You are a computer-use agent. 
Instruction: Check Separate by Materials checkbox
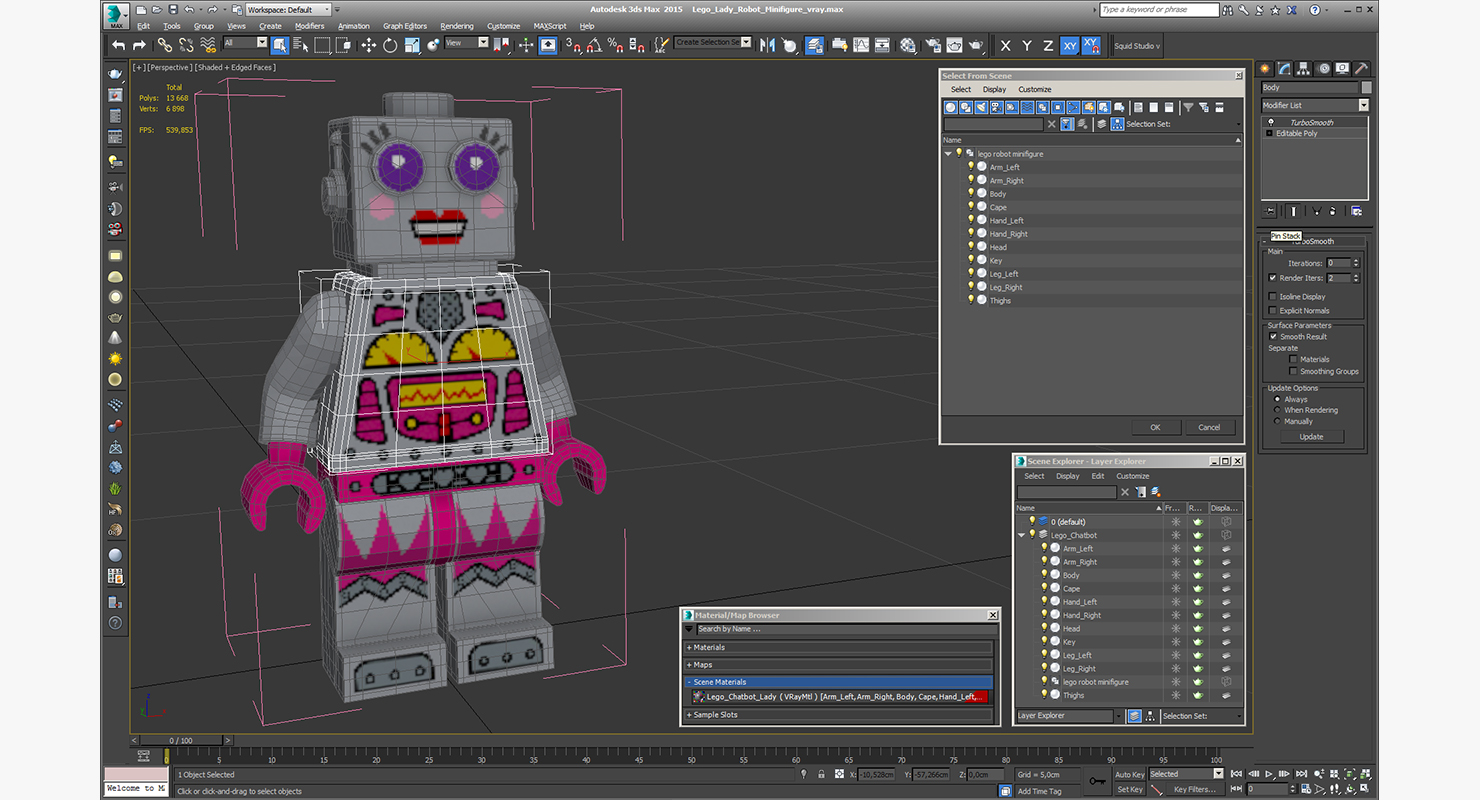[x=1293, y=359]
